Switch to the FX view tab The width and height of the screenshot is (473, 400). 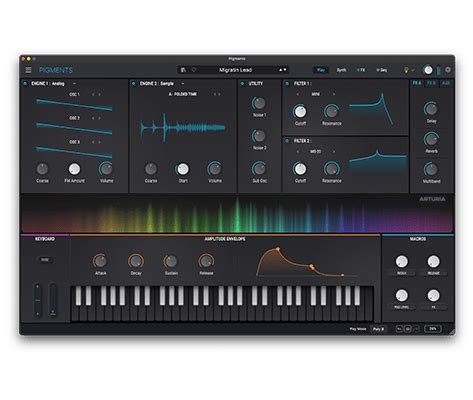361,70
